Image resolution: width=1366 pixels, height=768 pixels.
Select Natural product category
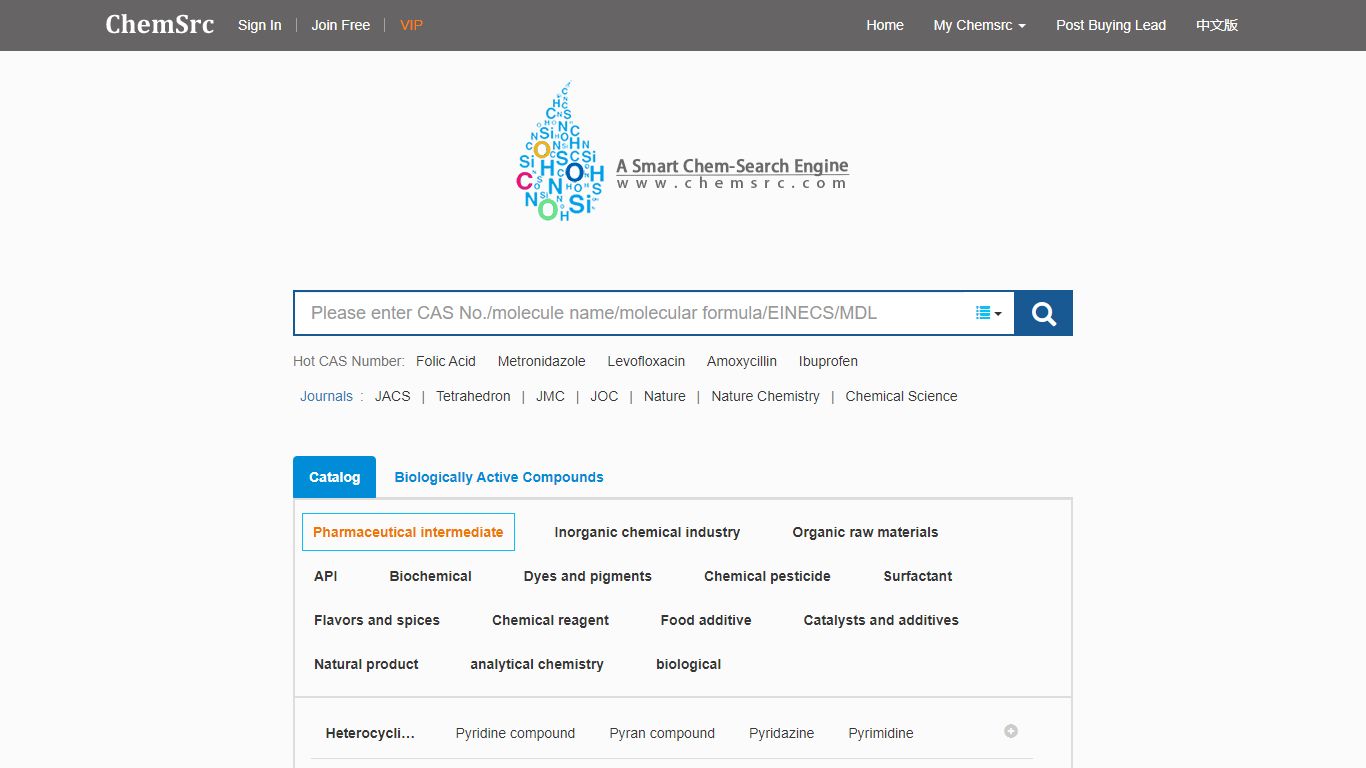366,664
